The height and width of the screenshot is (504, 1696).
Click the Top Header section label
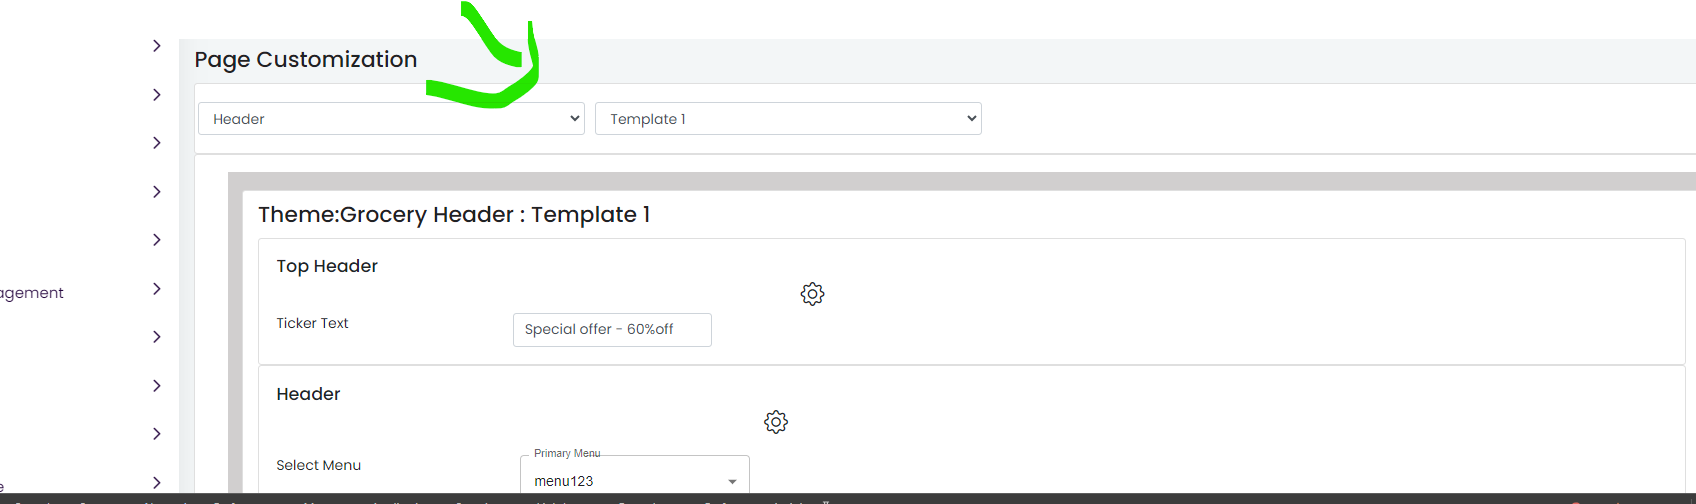click(327, 266)
